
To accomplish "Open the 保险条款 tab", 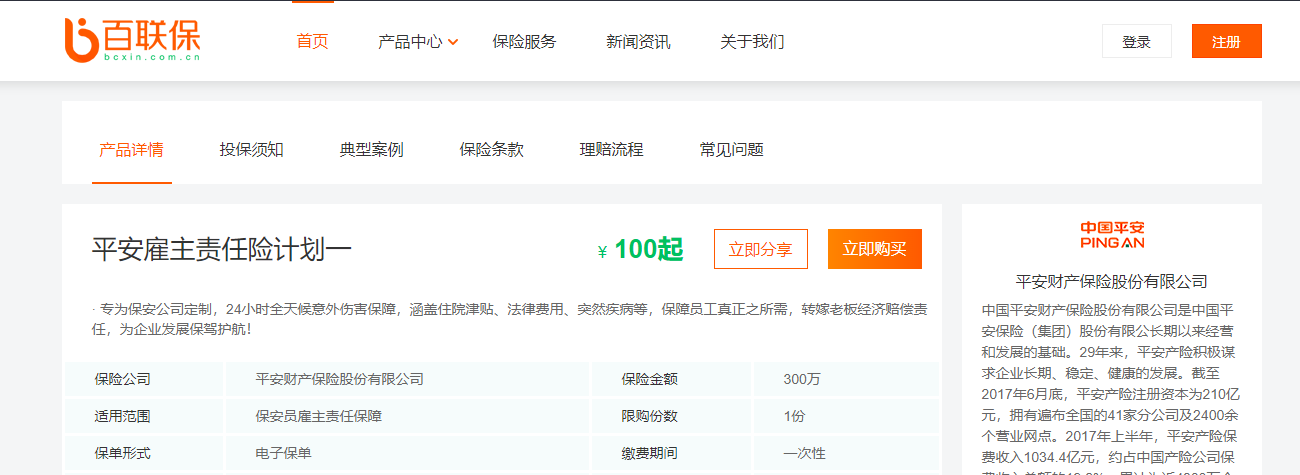I will [x=492, y=150].
